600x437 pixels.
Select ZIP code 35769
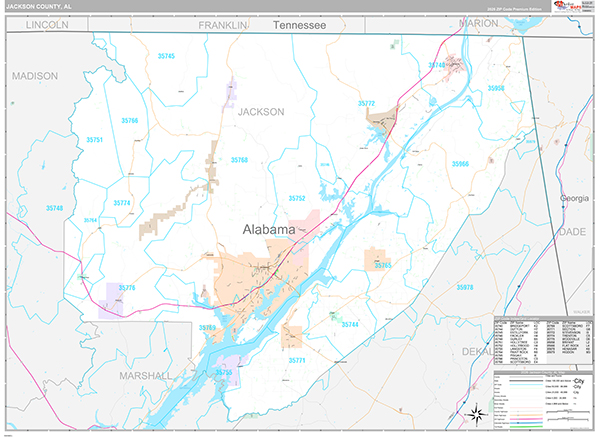207,328
